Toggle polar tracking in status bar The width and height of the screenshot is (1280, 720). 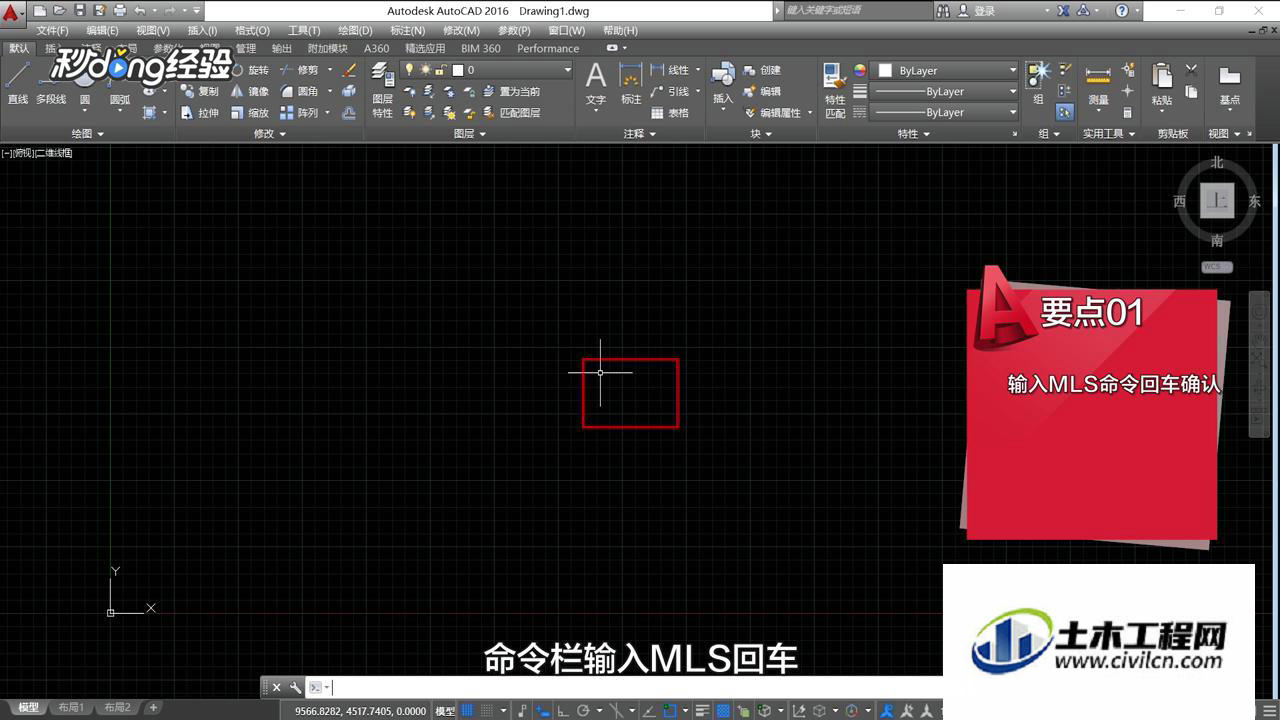583,710
